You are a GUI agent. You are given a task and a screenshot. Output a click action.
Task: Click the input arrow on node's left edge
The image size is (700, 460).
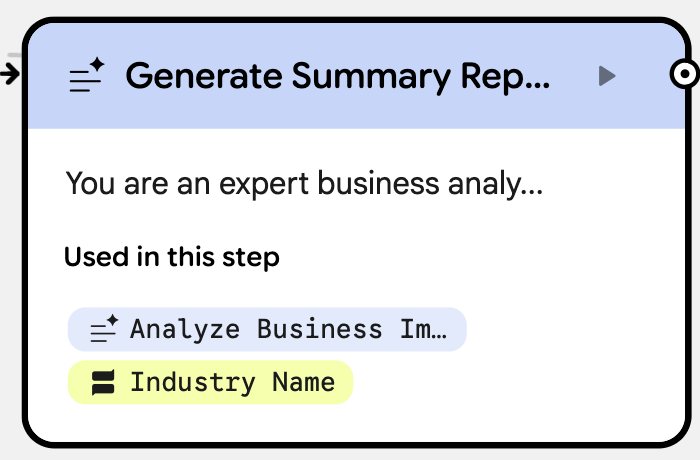[x=11, y=73]
